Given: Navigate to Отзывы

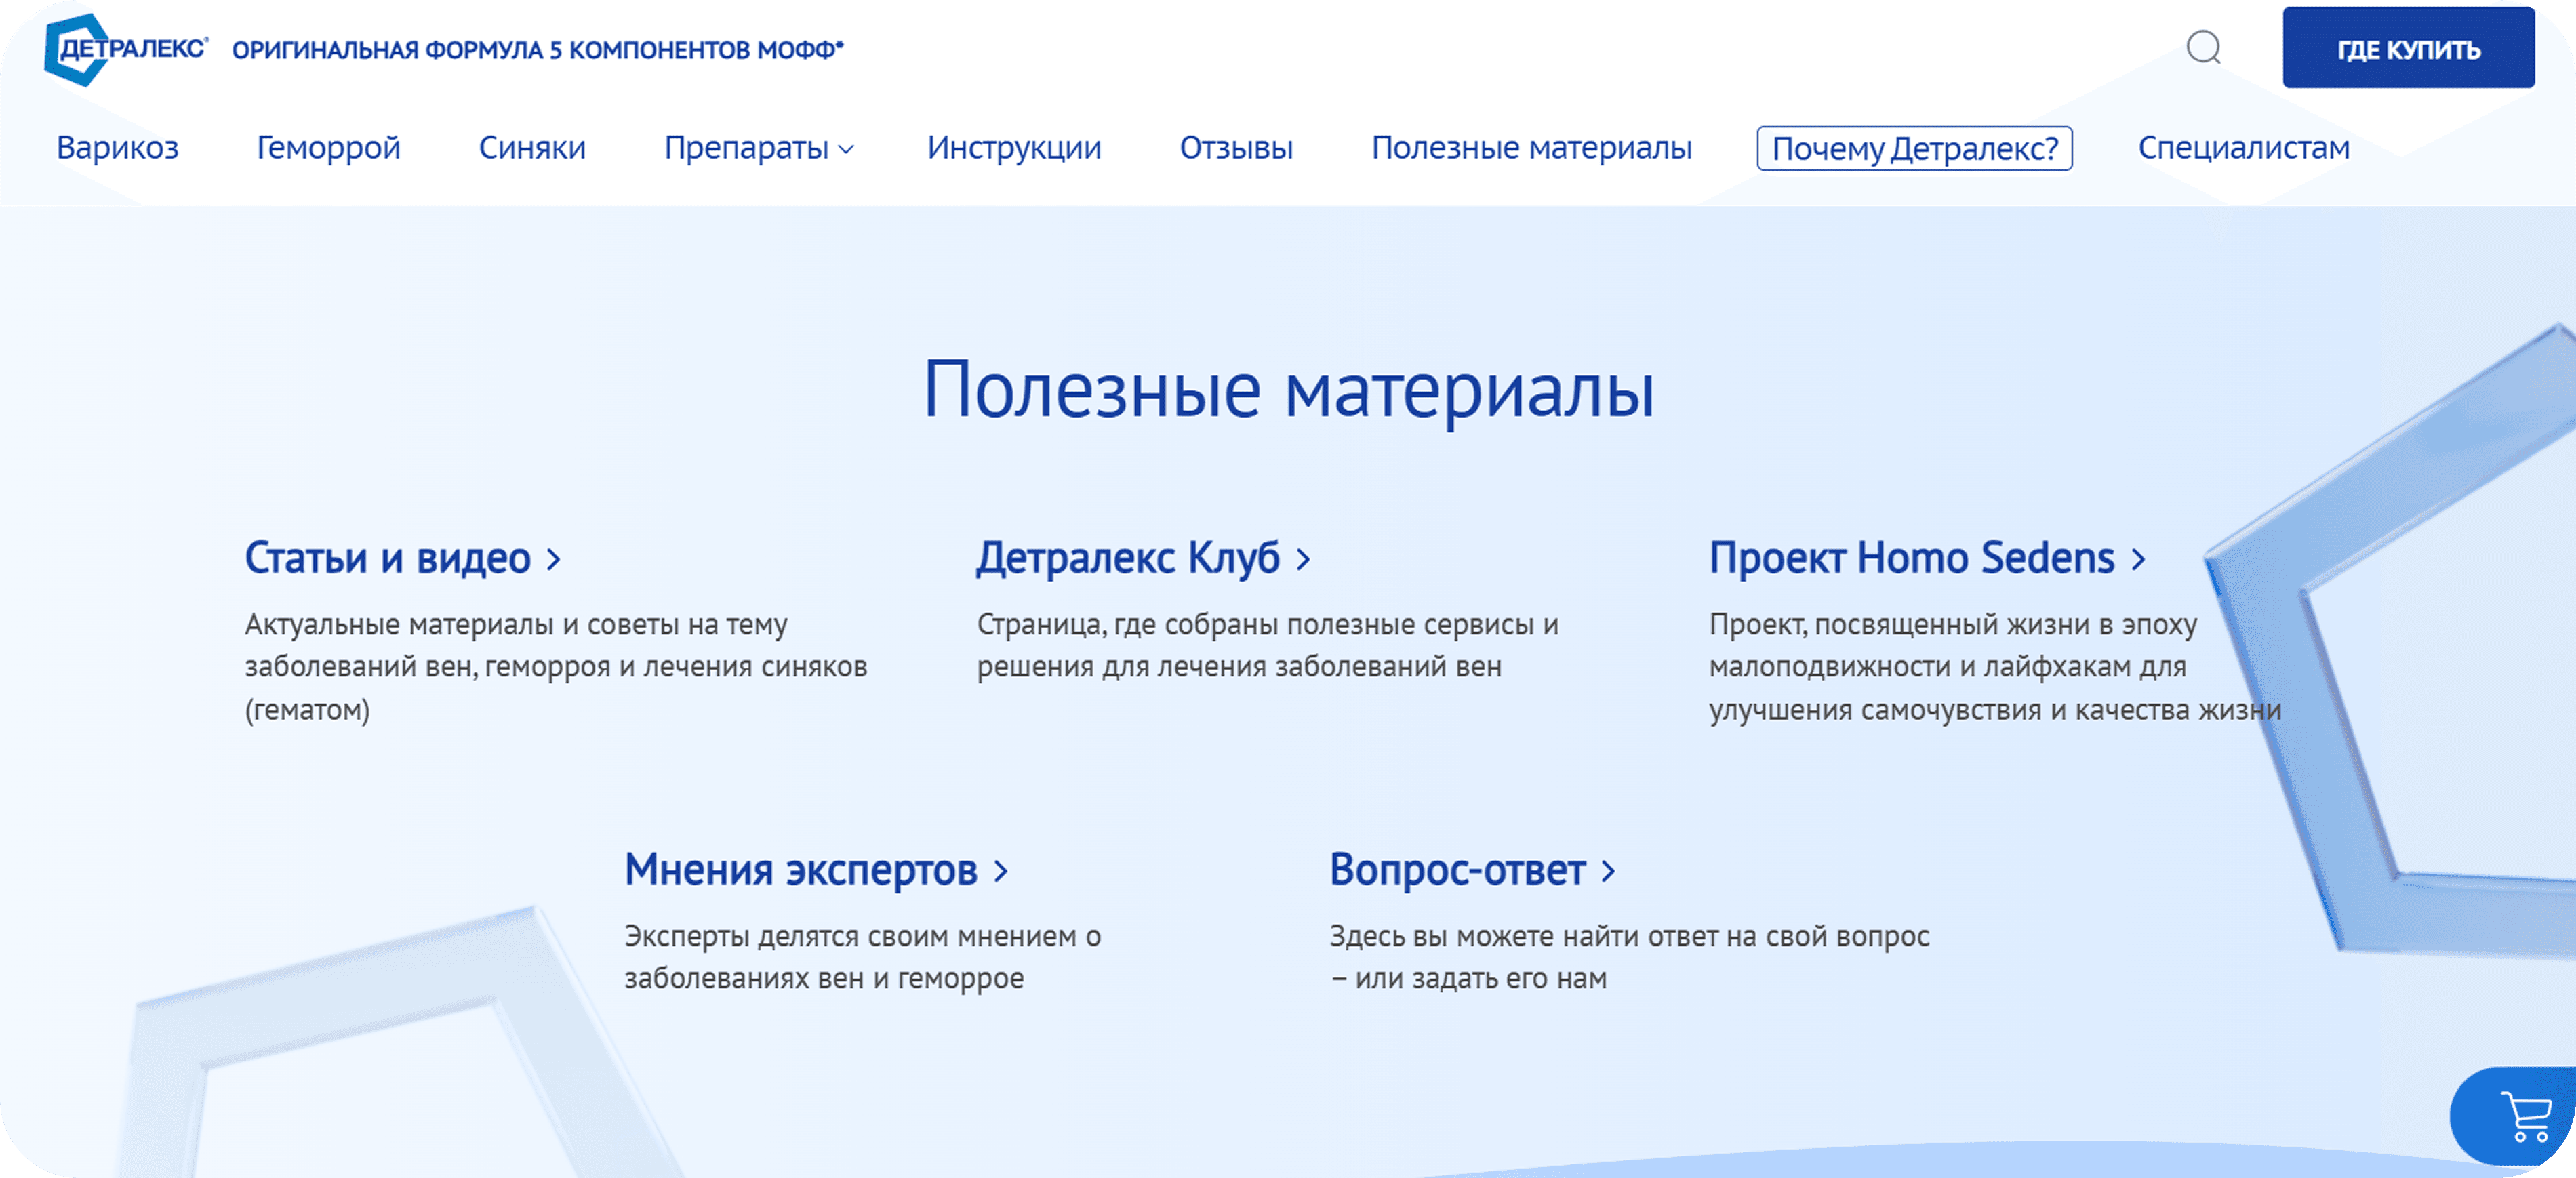Looking at the screenshot, I should tap(1236, 148).
